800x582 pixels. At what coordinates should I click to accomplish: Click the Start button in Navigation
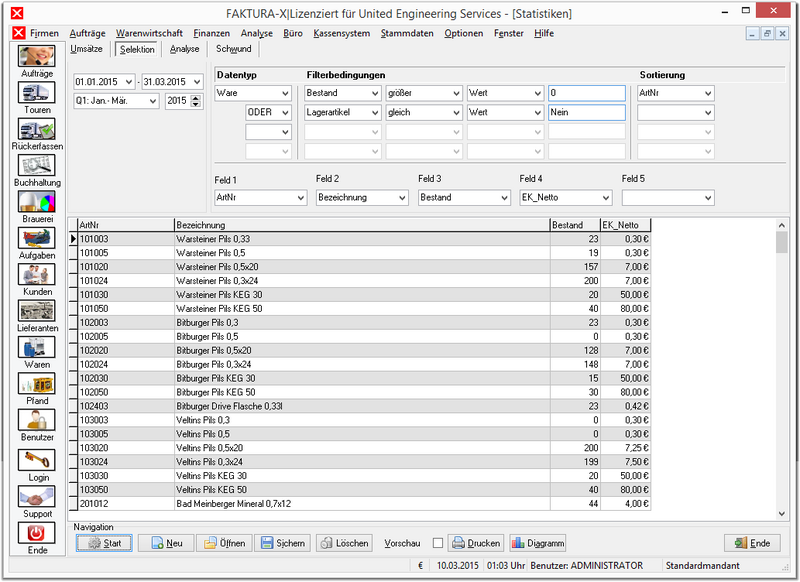click(104, 543)
